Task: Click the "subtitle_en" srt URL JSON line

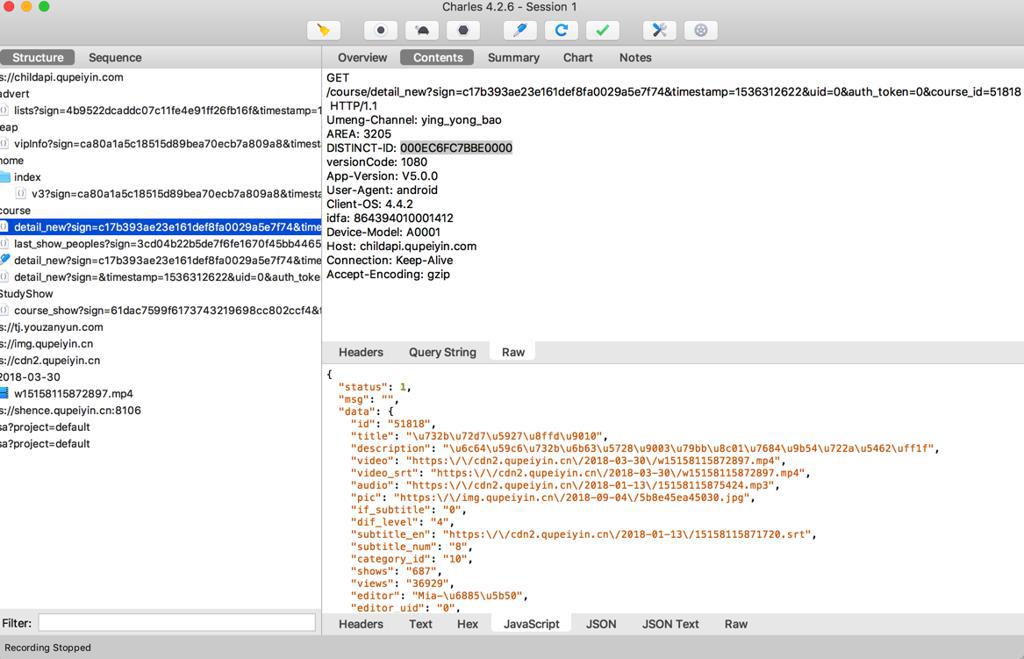Action: point(584,534)
